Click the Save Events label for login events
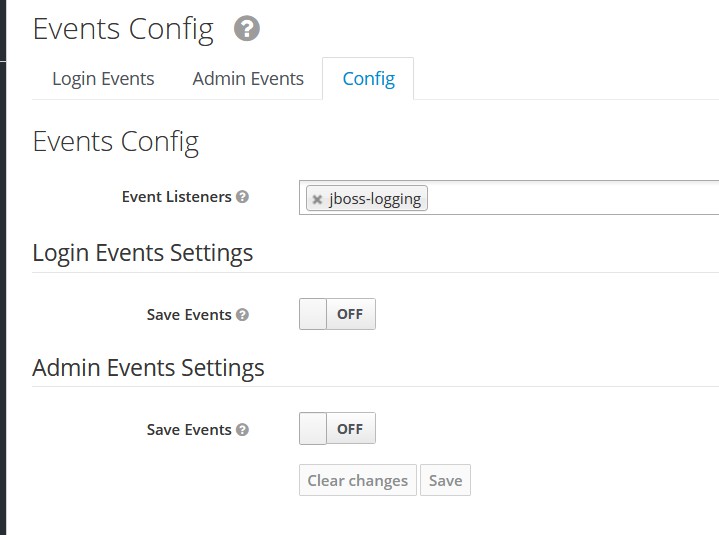The height and width of the screenshot is (535, 719). coord(189,315)
